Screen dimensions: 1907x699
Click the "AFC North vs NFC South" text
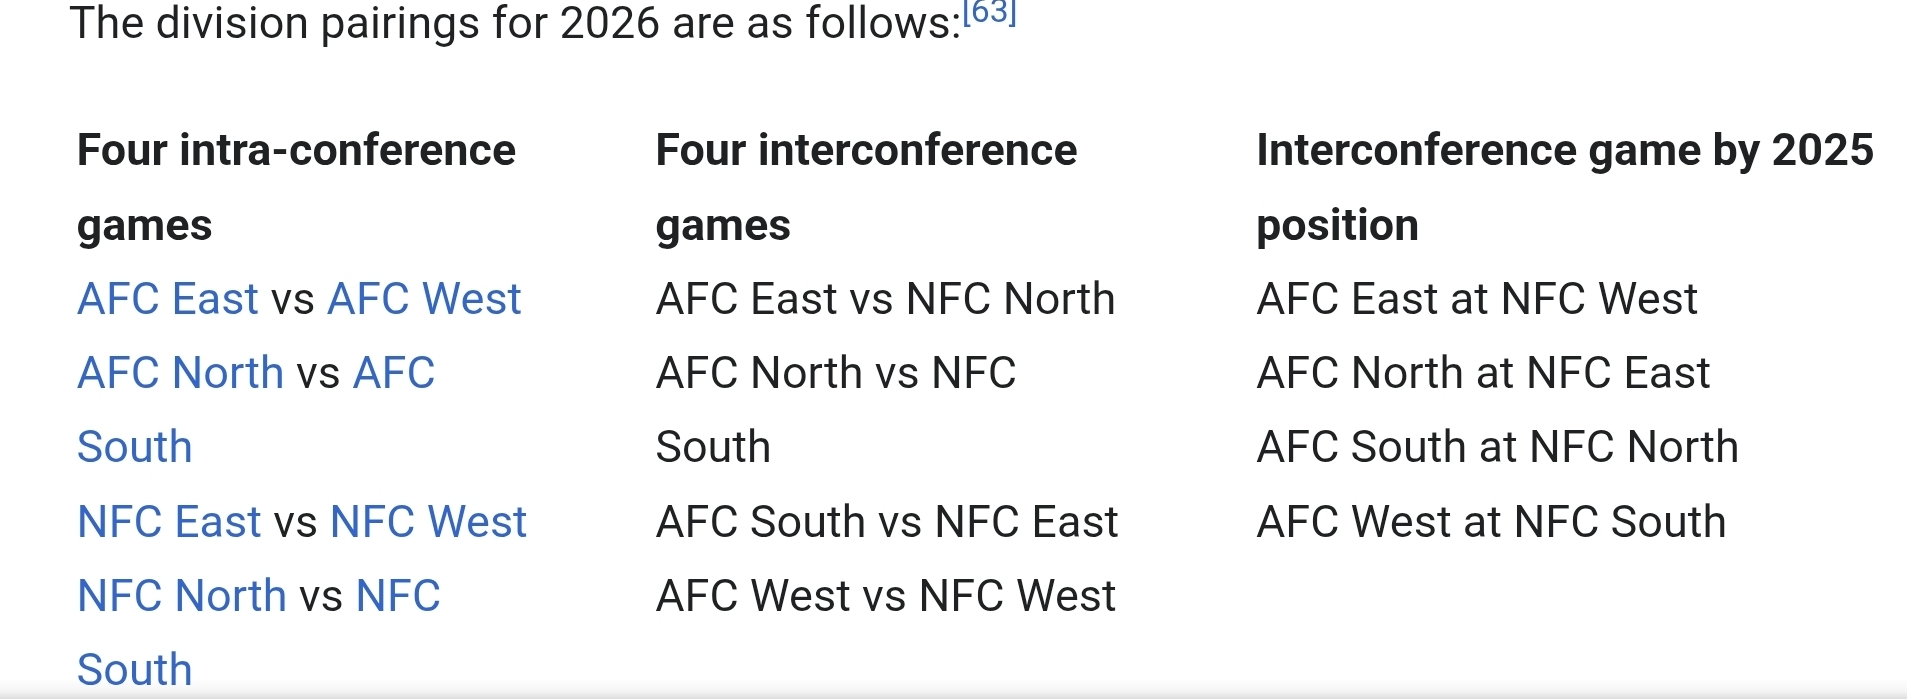pyautogui.click(x=835, y=373)
